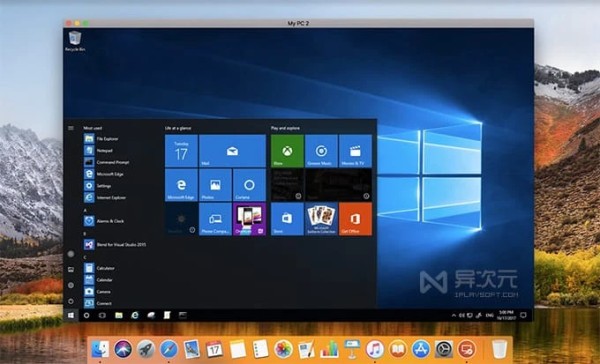This screenshot has height=364, width=600.
Task: Open the purple OneNote tile
Action: pyautogui.click(x=249, y=219)
